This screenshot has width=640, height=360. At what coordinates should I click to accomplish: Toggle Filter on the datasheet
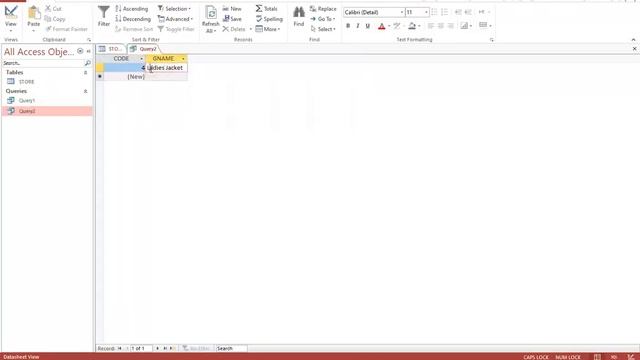coord(176,29)
